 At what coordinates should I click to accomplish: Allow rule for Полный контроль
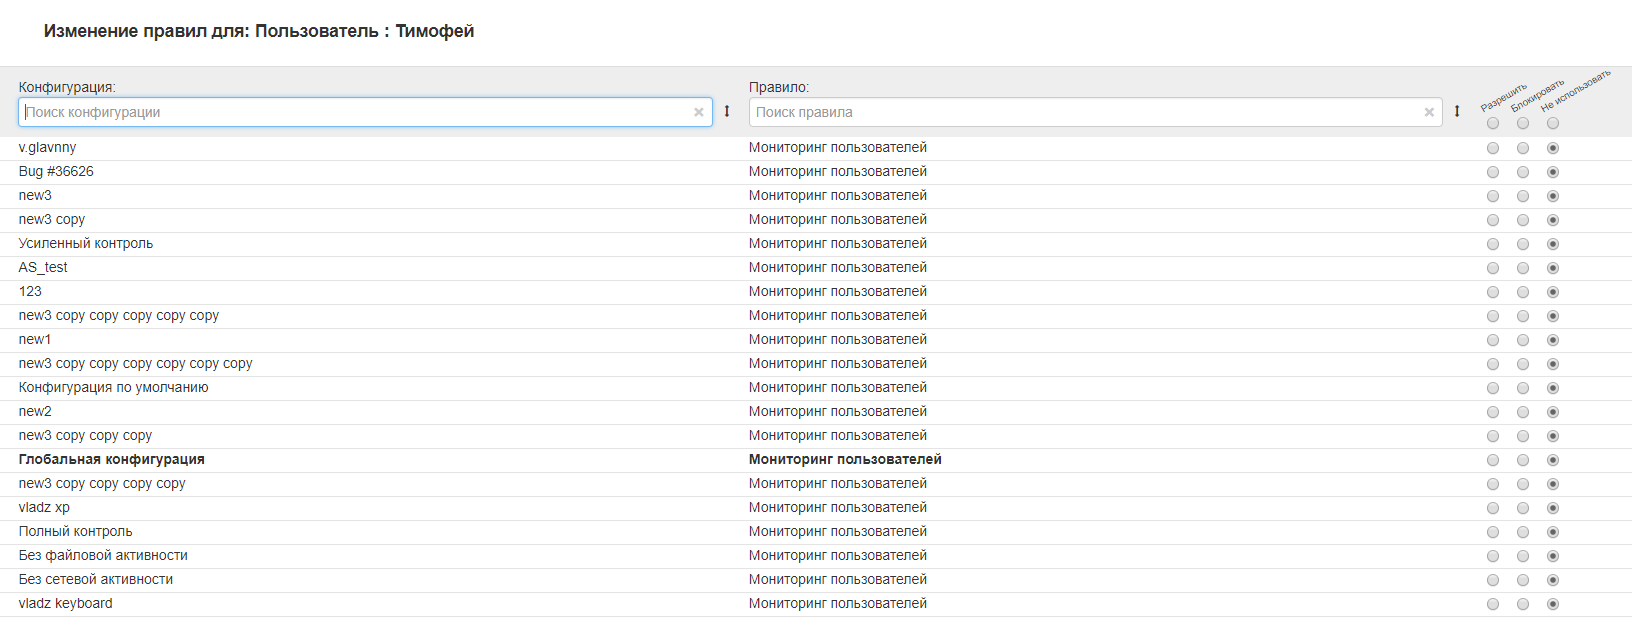(1493, 532)
